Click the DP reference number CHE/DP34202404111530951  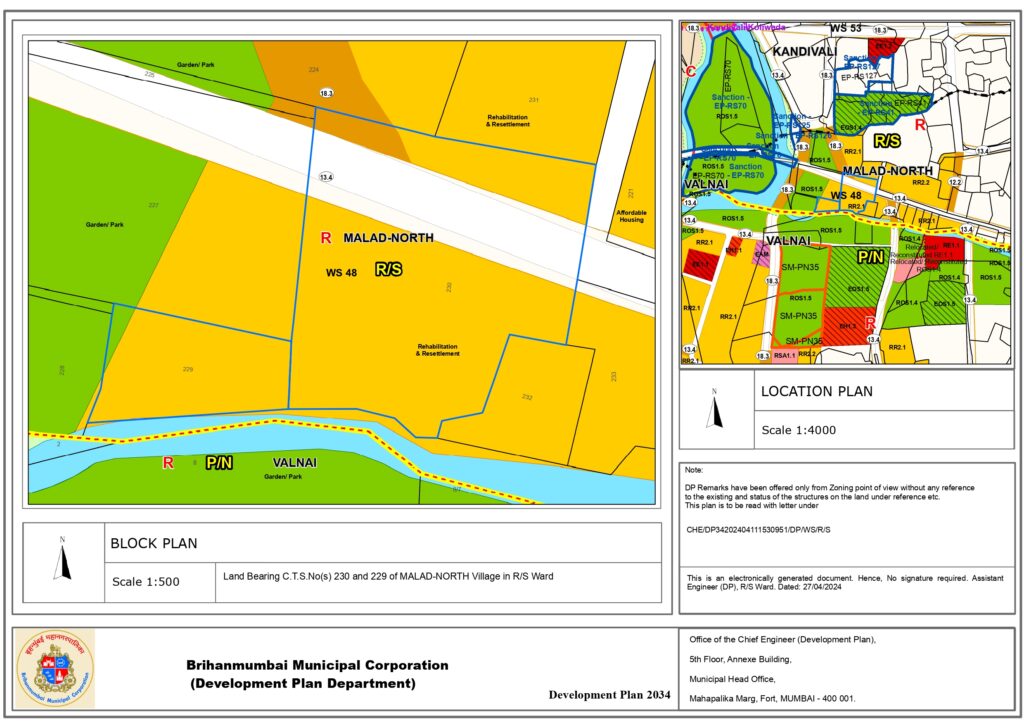click(x=759, y=528)
